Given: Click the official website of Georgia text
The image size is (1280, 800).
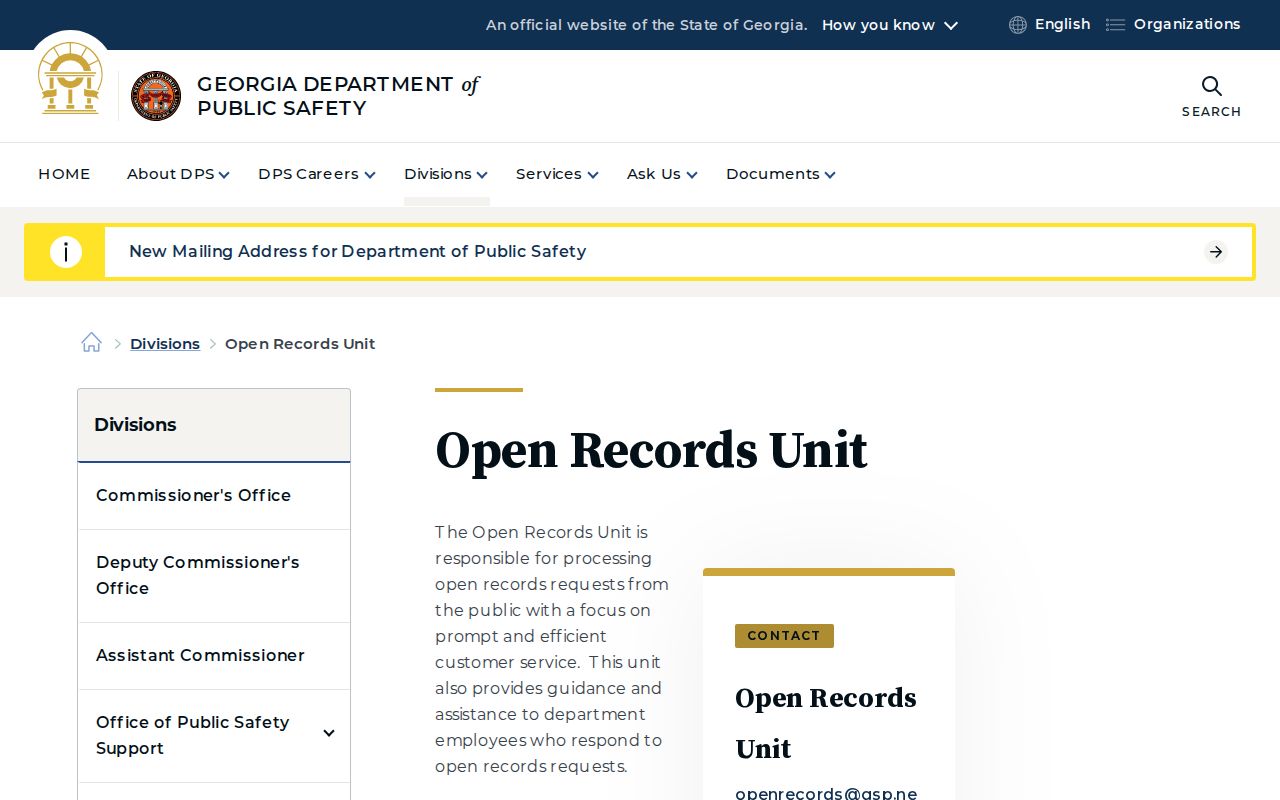Looking at the screenshot, I should pyautogui.click(x=647, y=25).
